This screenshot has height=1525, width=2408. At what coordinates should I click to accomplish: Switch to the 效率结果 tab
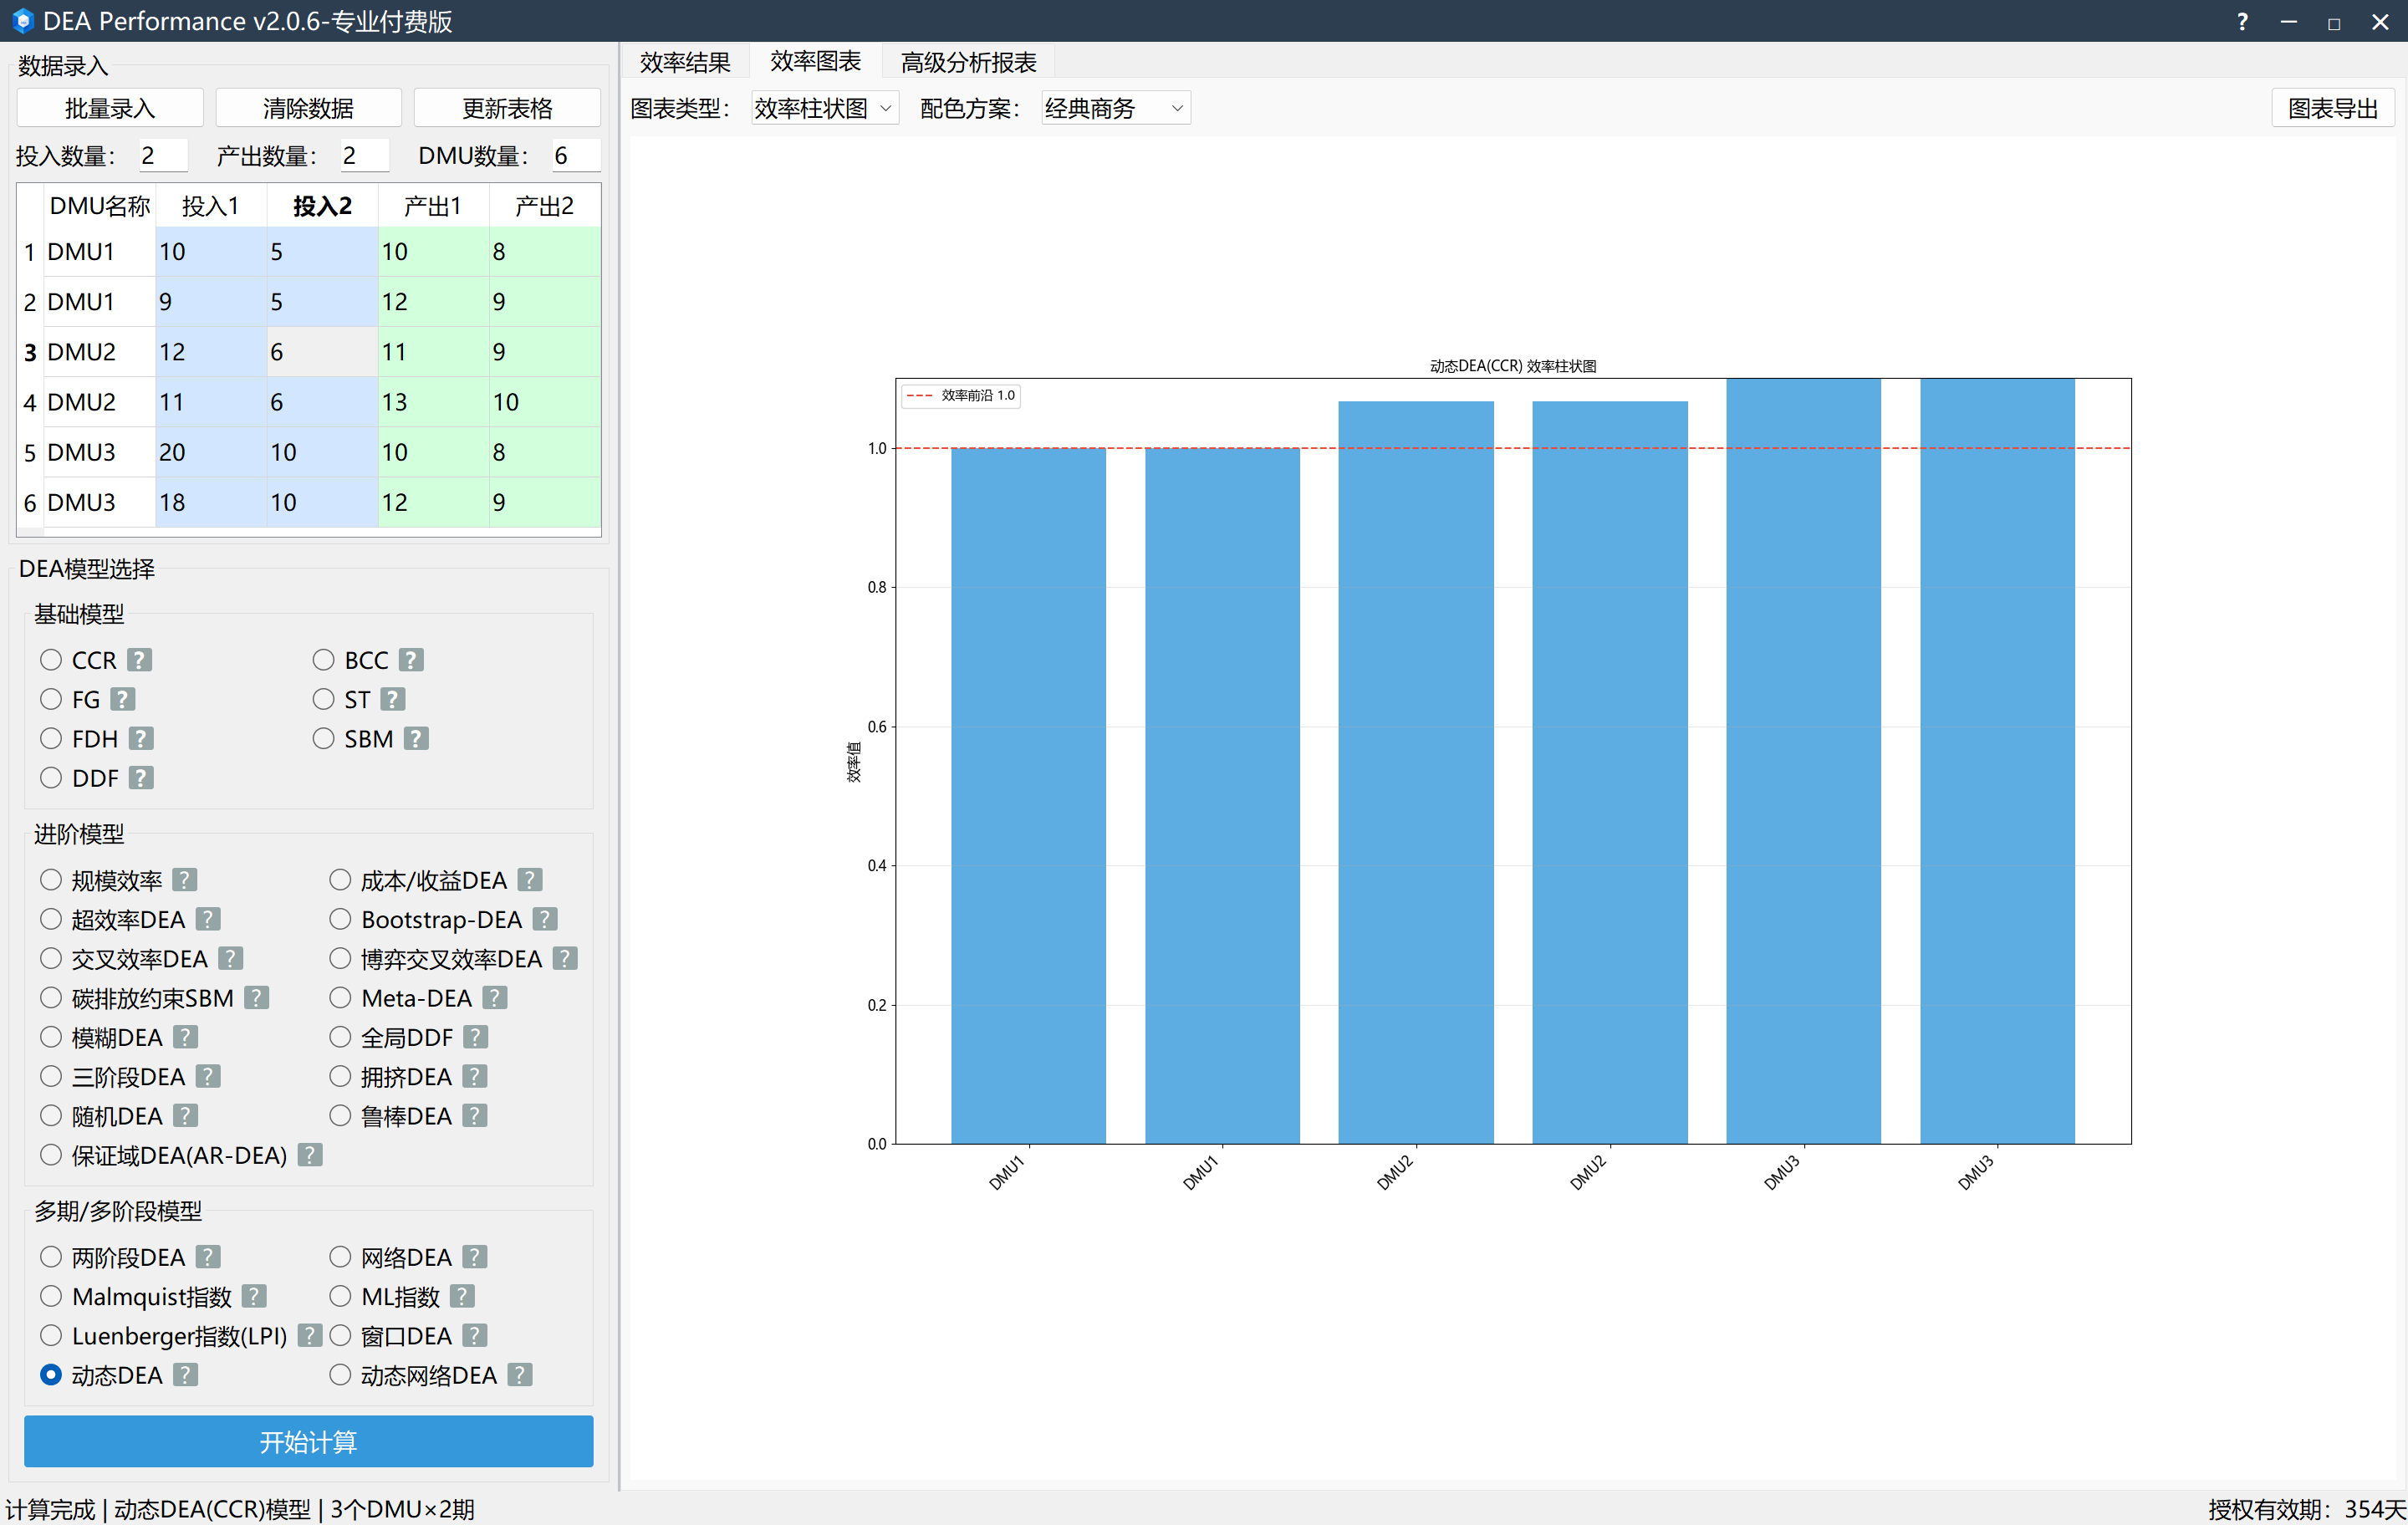(x=685, y=62)
